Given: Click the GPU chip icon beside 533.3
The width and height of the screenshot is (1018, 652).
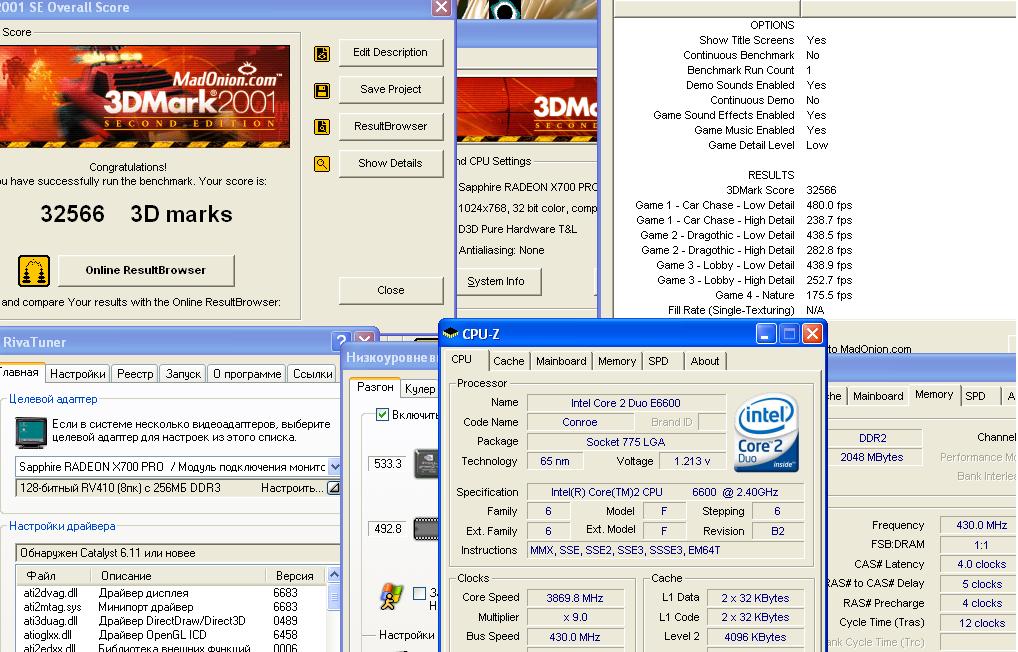Looking at the screenshot, I should pos(426,464).
